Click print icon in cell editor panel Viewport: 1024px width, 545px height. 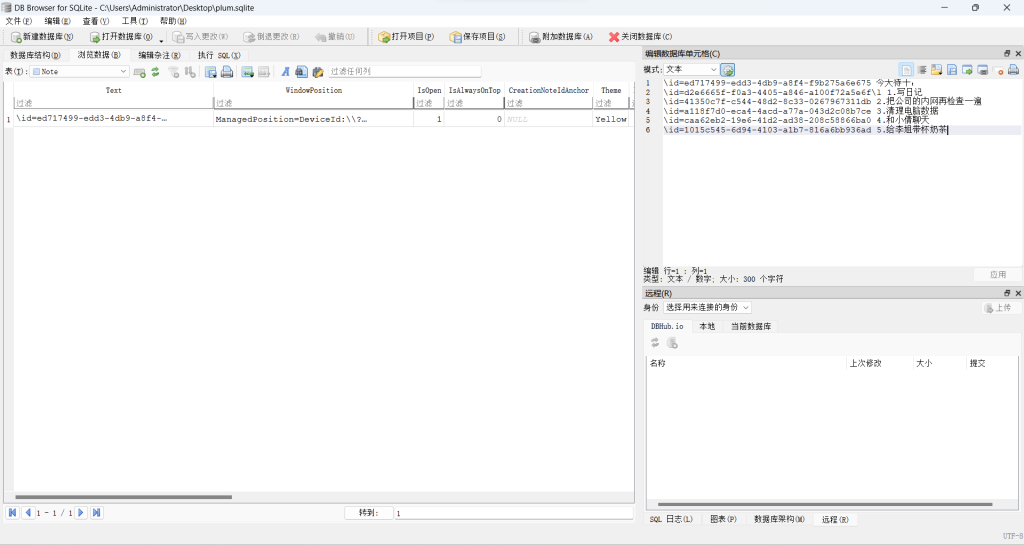pos(1013,70)
